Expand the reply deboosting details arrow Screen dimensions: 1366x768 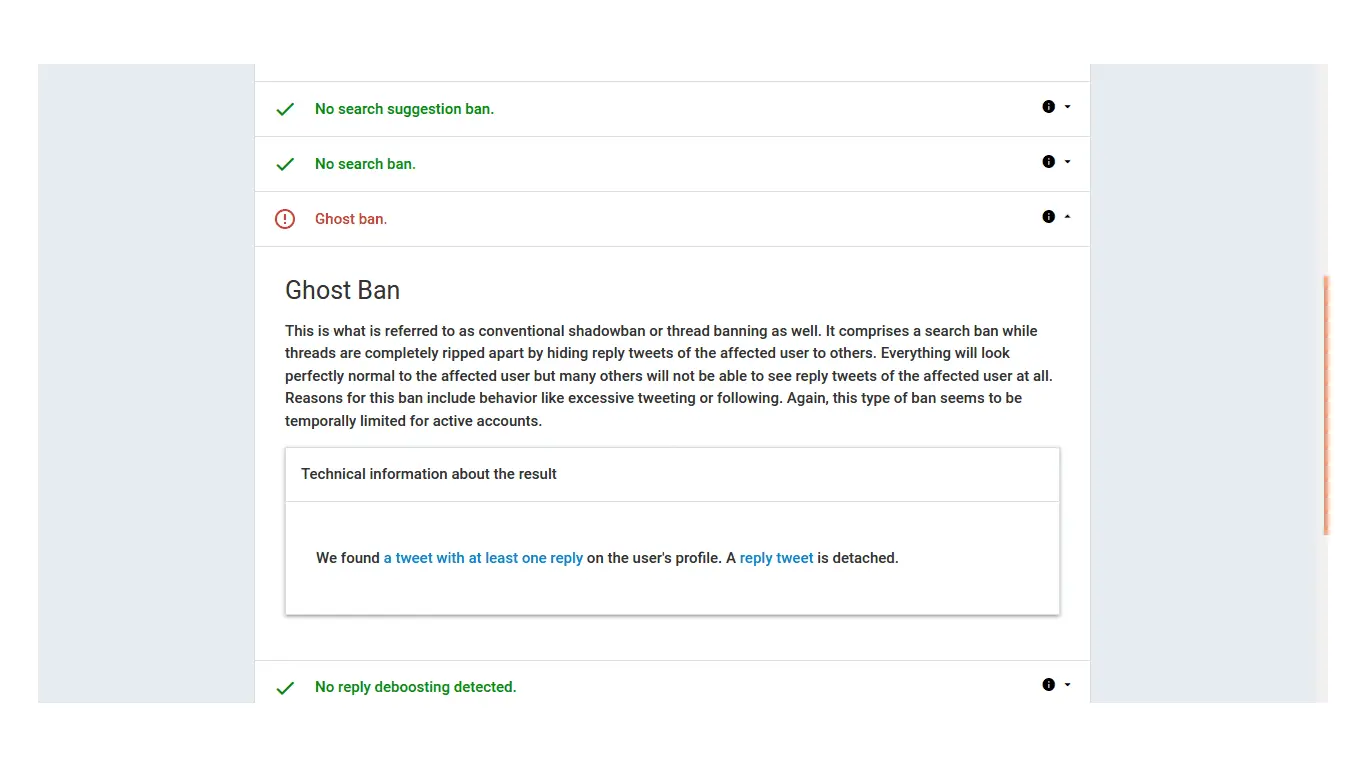point(1067,685)
